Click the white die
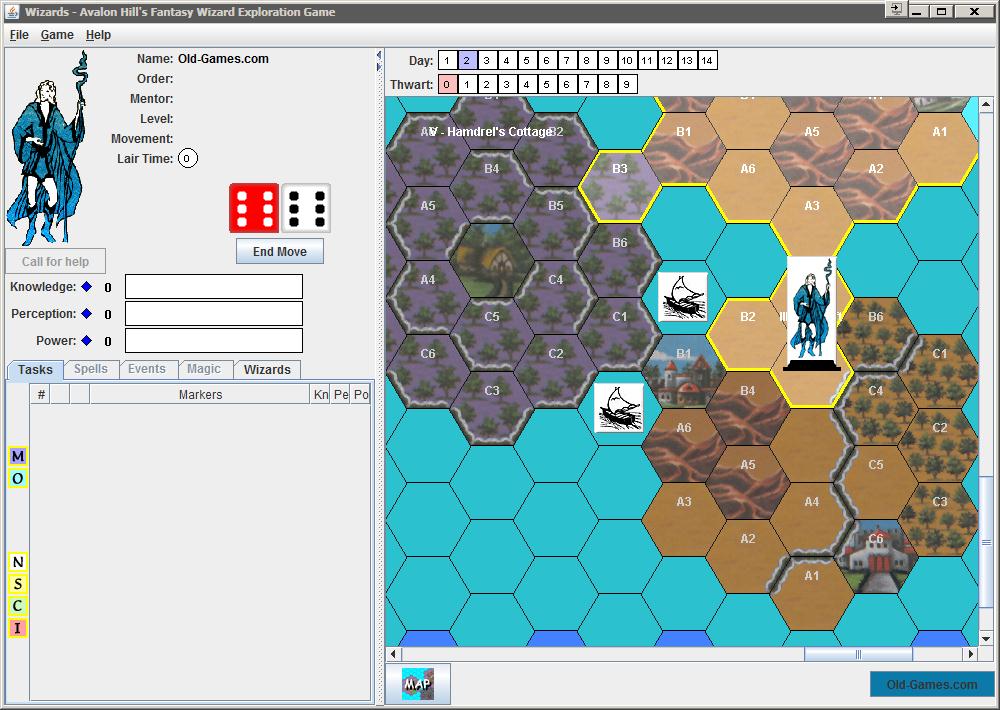 306,208
